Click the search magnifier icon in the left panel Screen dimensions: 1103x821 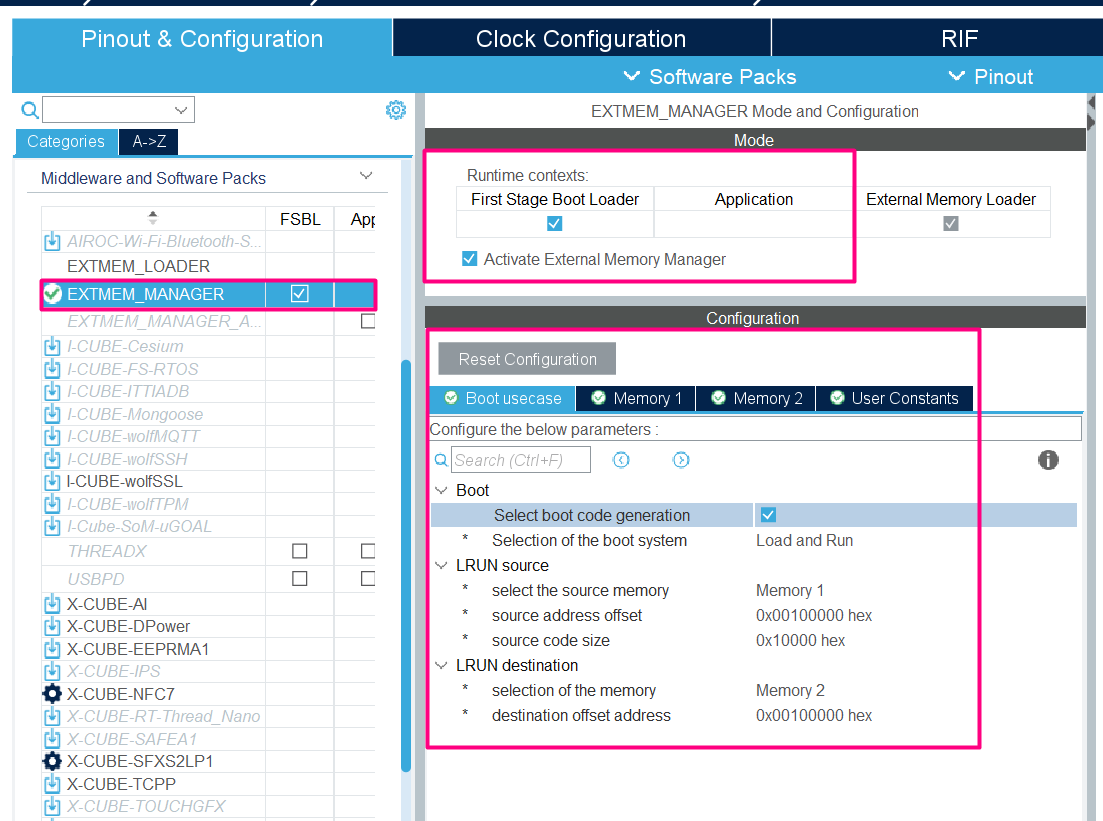29,110
